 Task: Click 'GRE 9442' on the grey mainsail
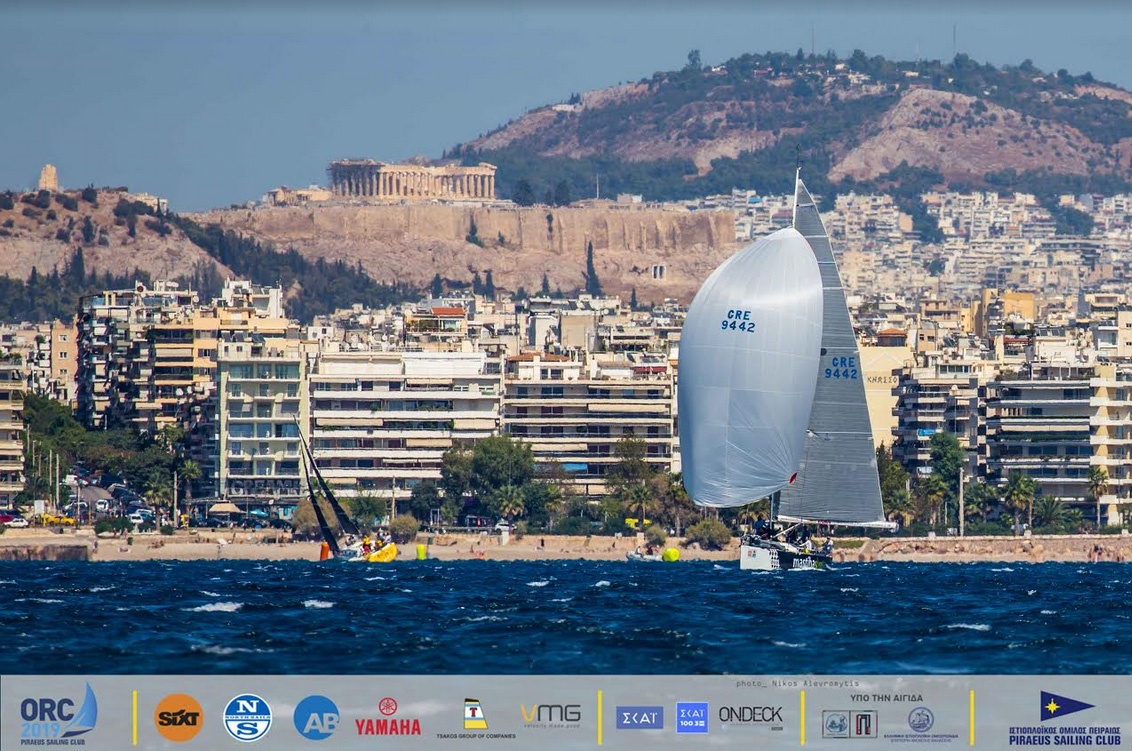click(x=841, y=368)
